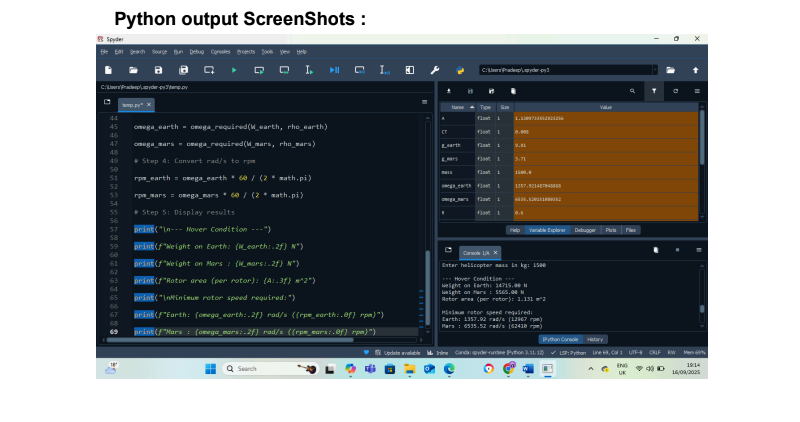Viewport: 800px width, 422px height.
Task: Click the Windows taskbar Search box
Action: pyautogui.click(x=270, y=368)
